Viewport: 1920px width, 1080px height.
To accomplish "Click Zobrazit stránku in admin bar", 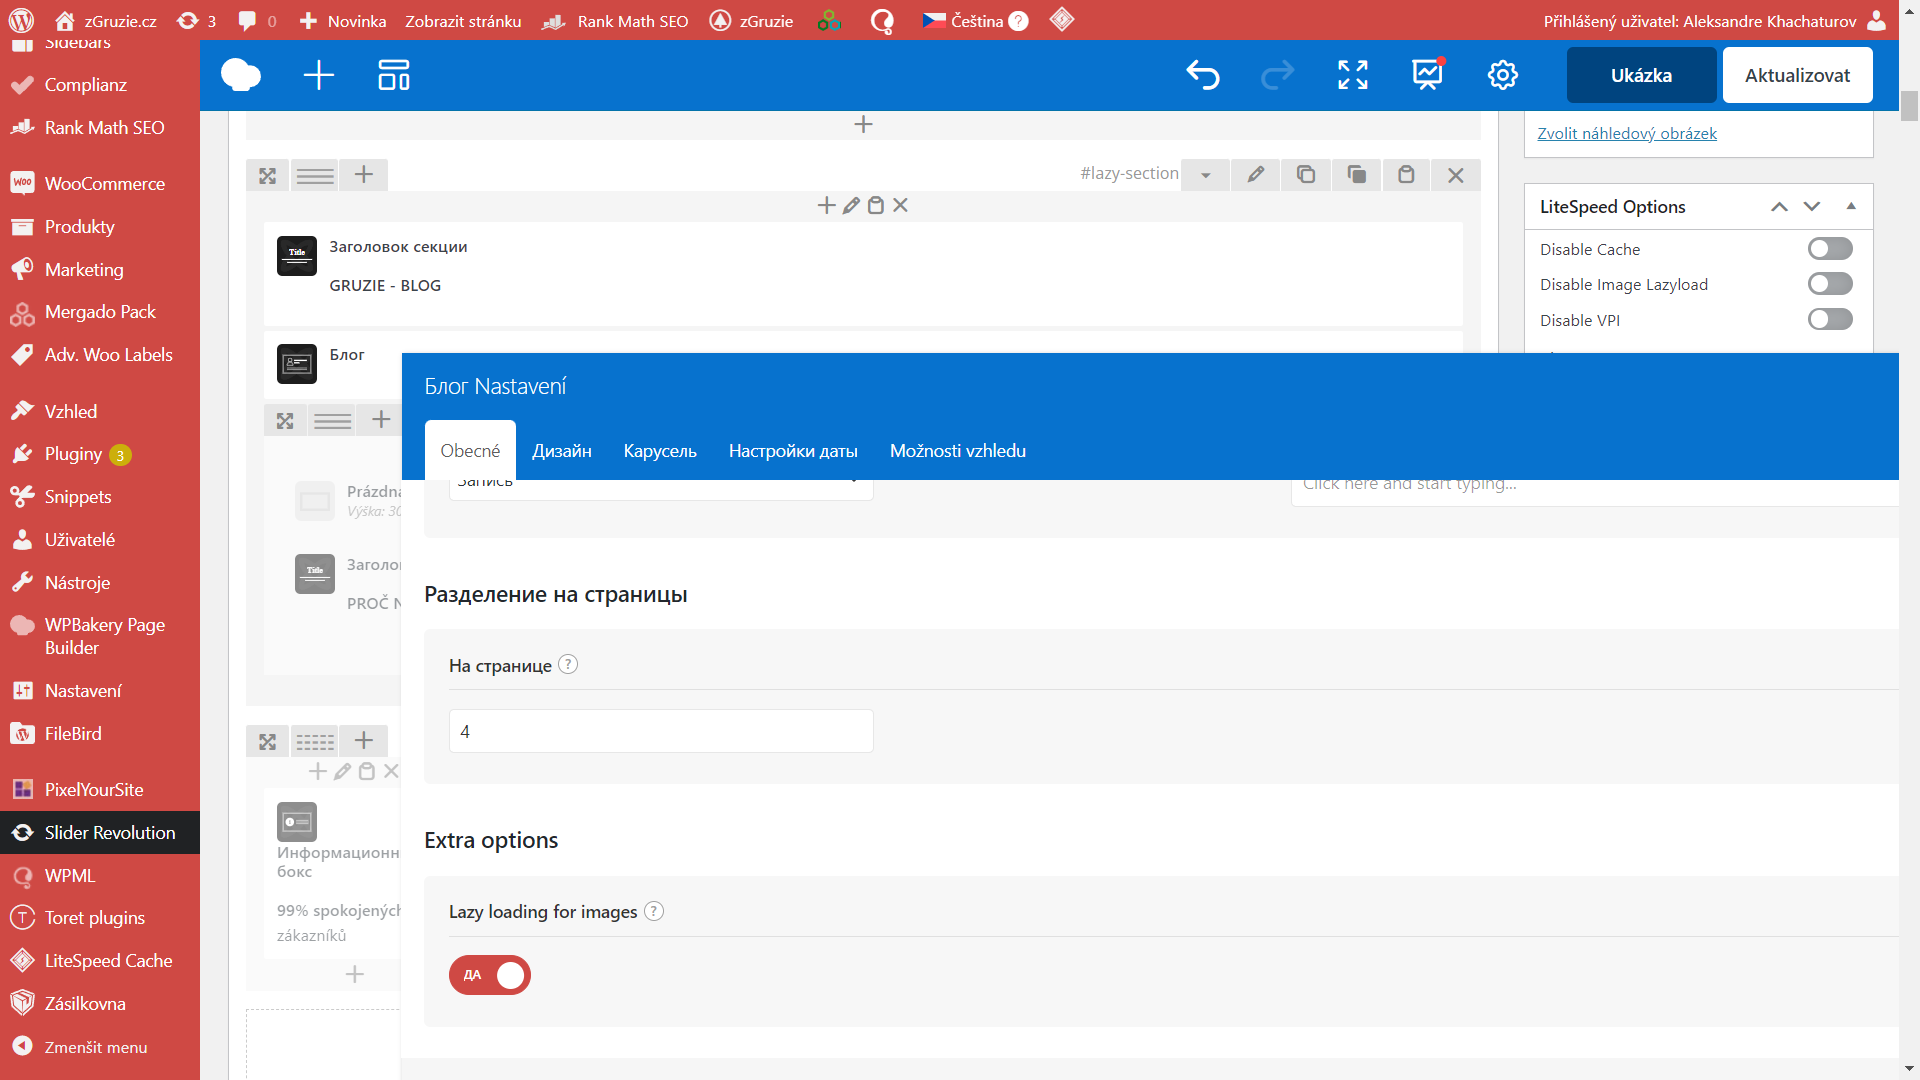I will (463, 21).
